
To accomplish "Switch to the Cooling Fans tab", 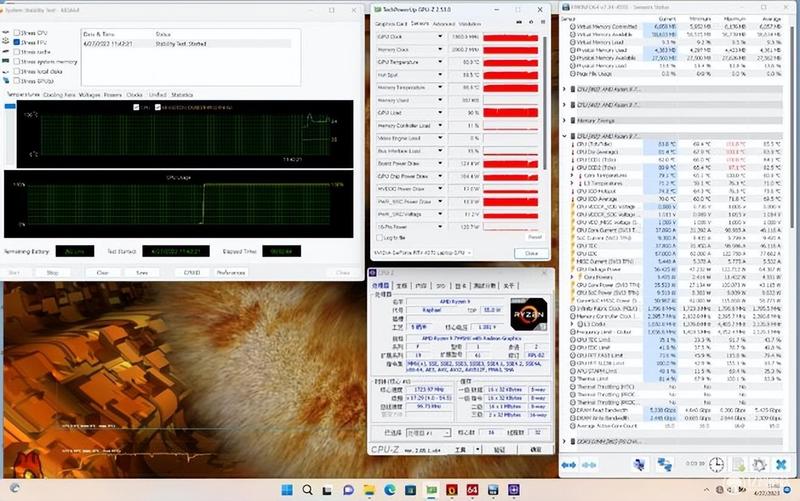I will pyautogui.click(x=59, y=95).
